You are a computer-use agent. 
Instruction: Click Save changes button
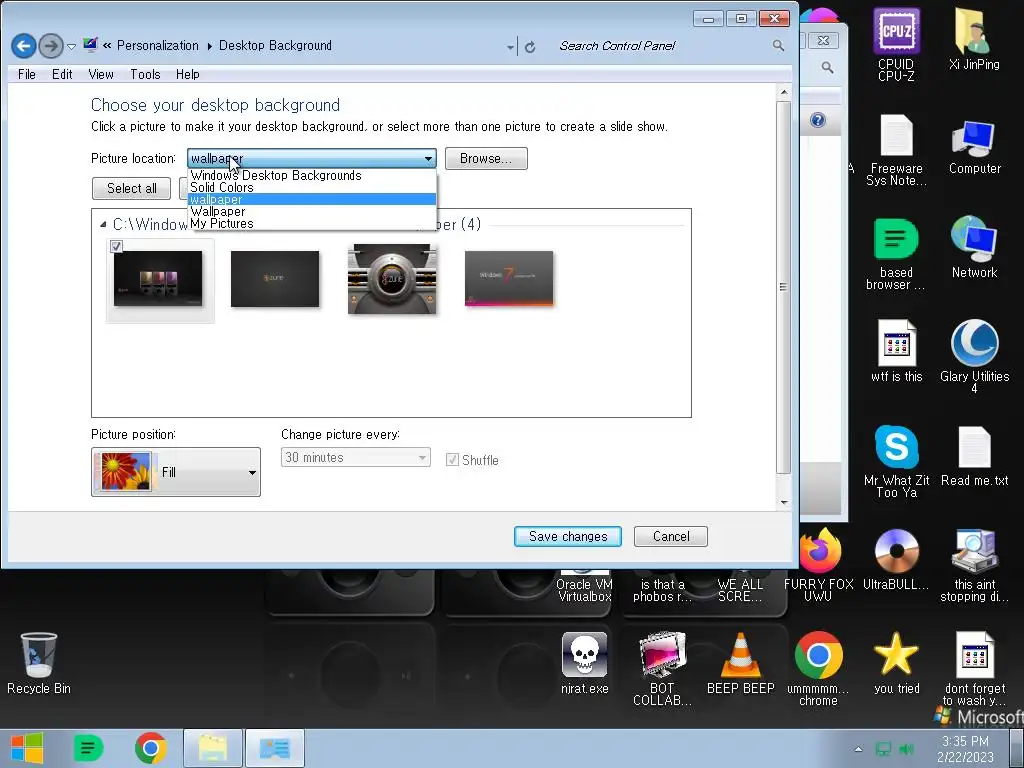coord(568,536)
